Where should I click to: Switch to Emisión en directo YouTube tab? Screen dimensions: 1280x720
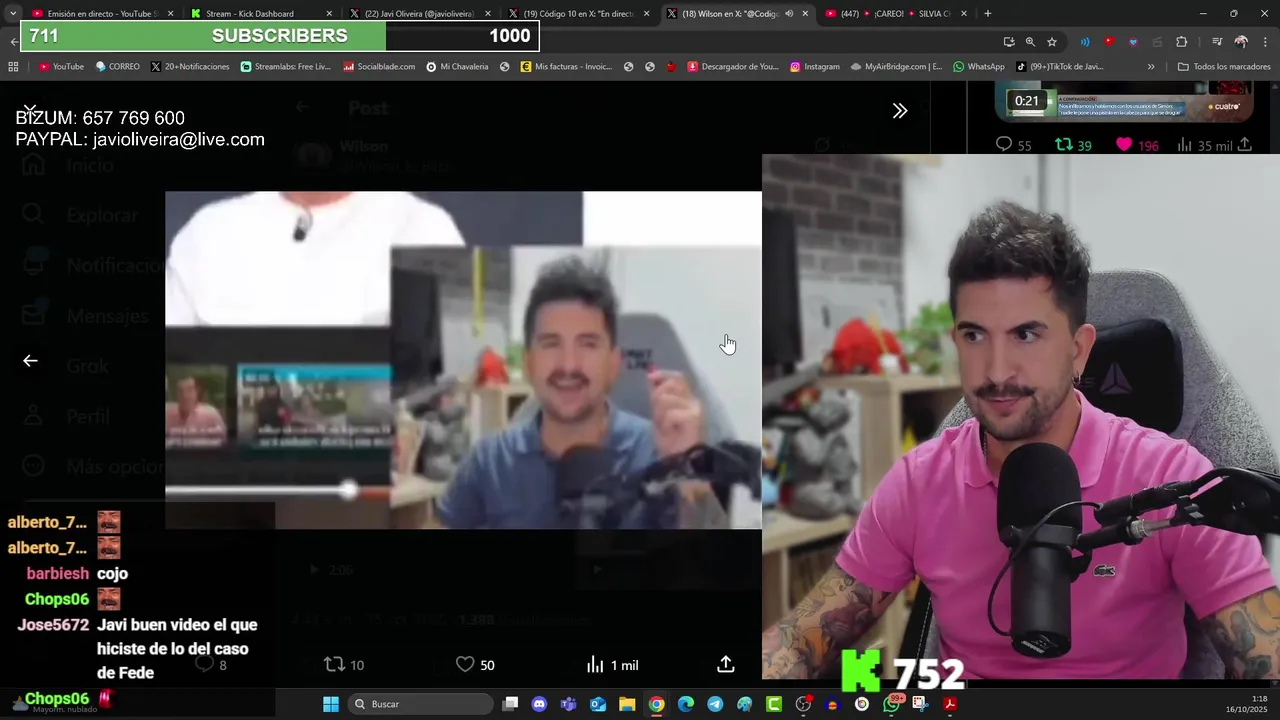(100, 14)
